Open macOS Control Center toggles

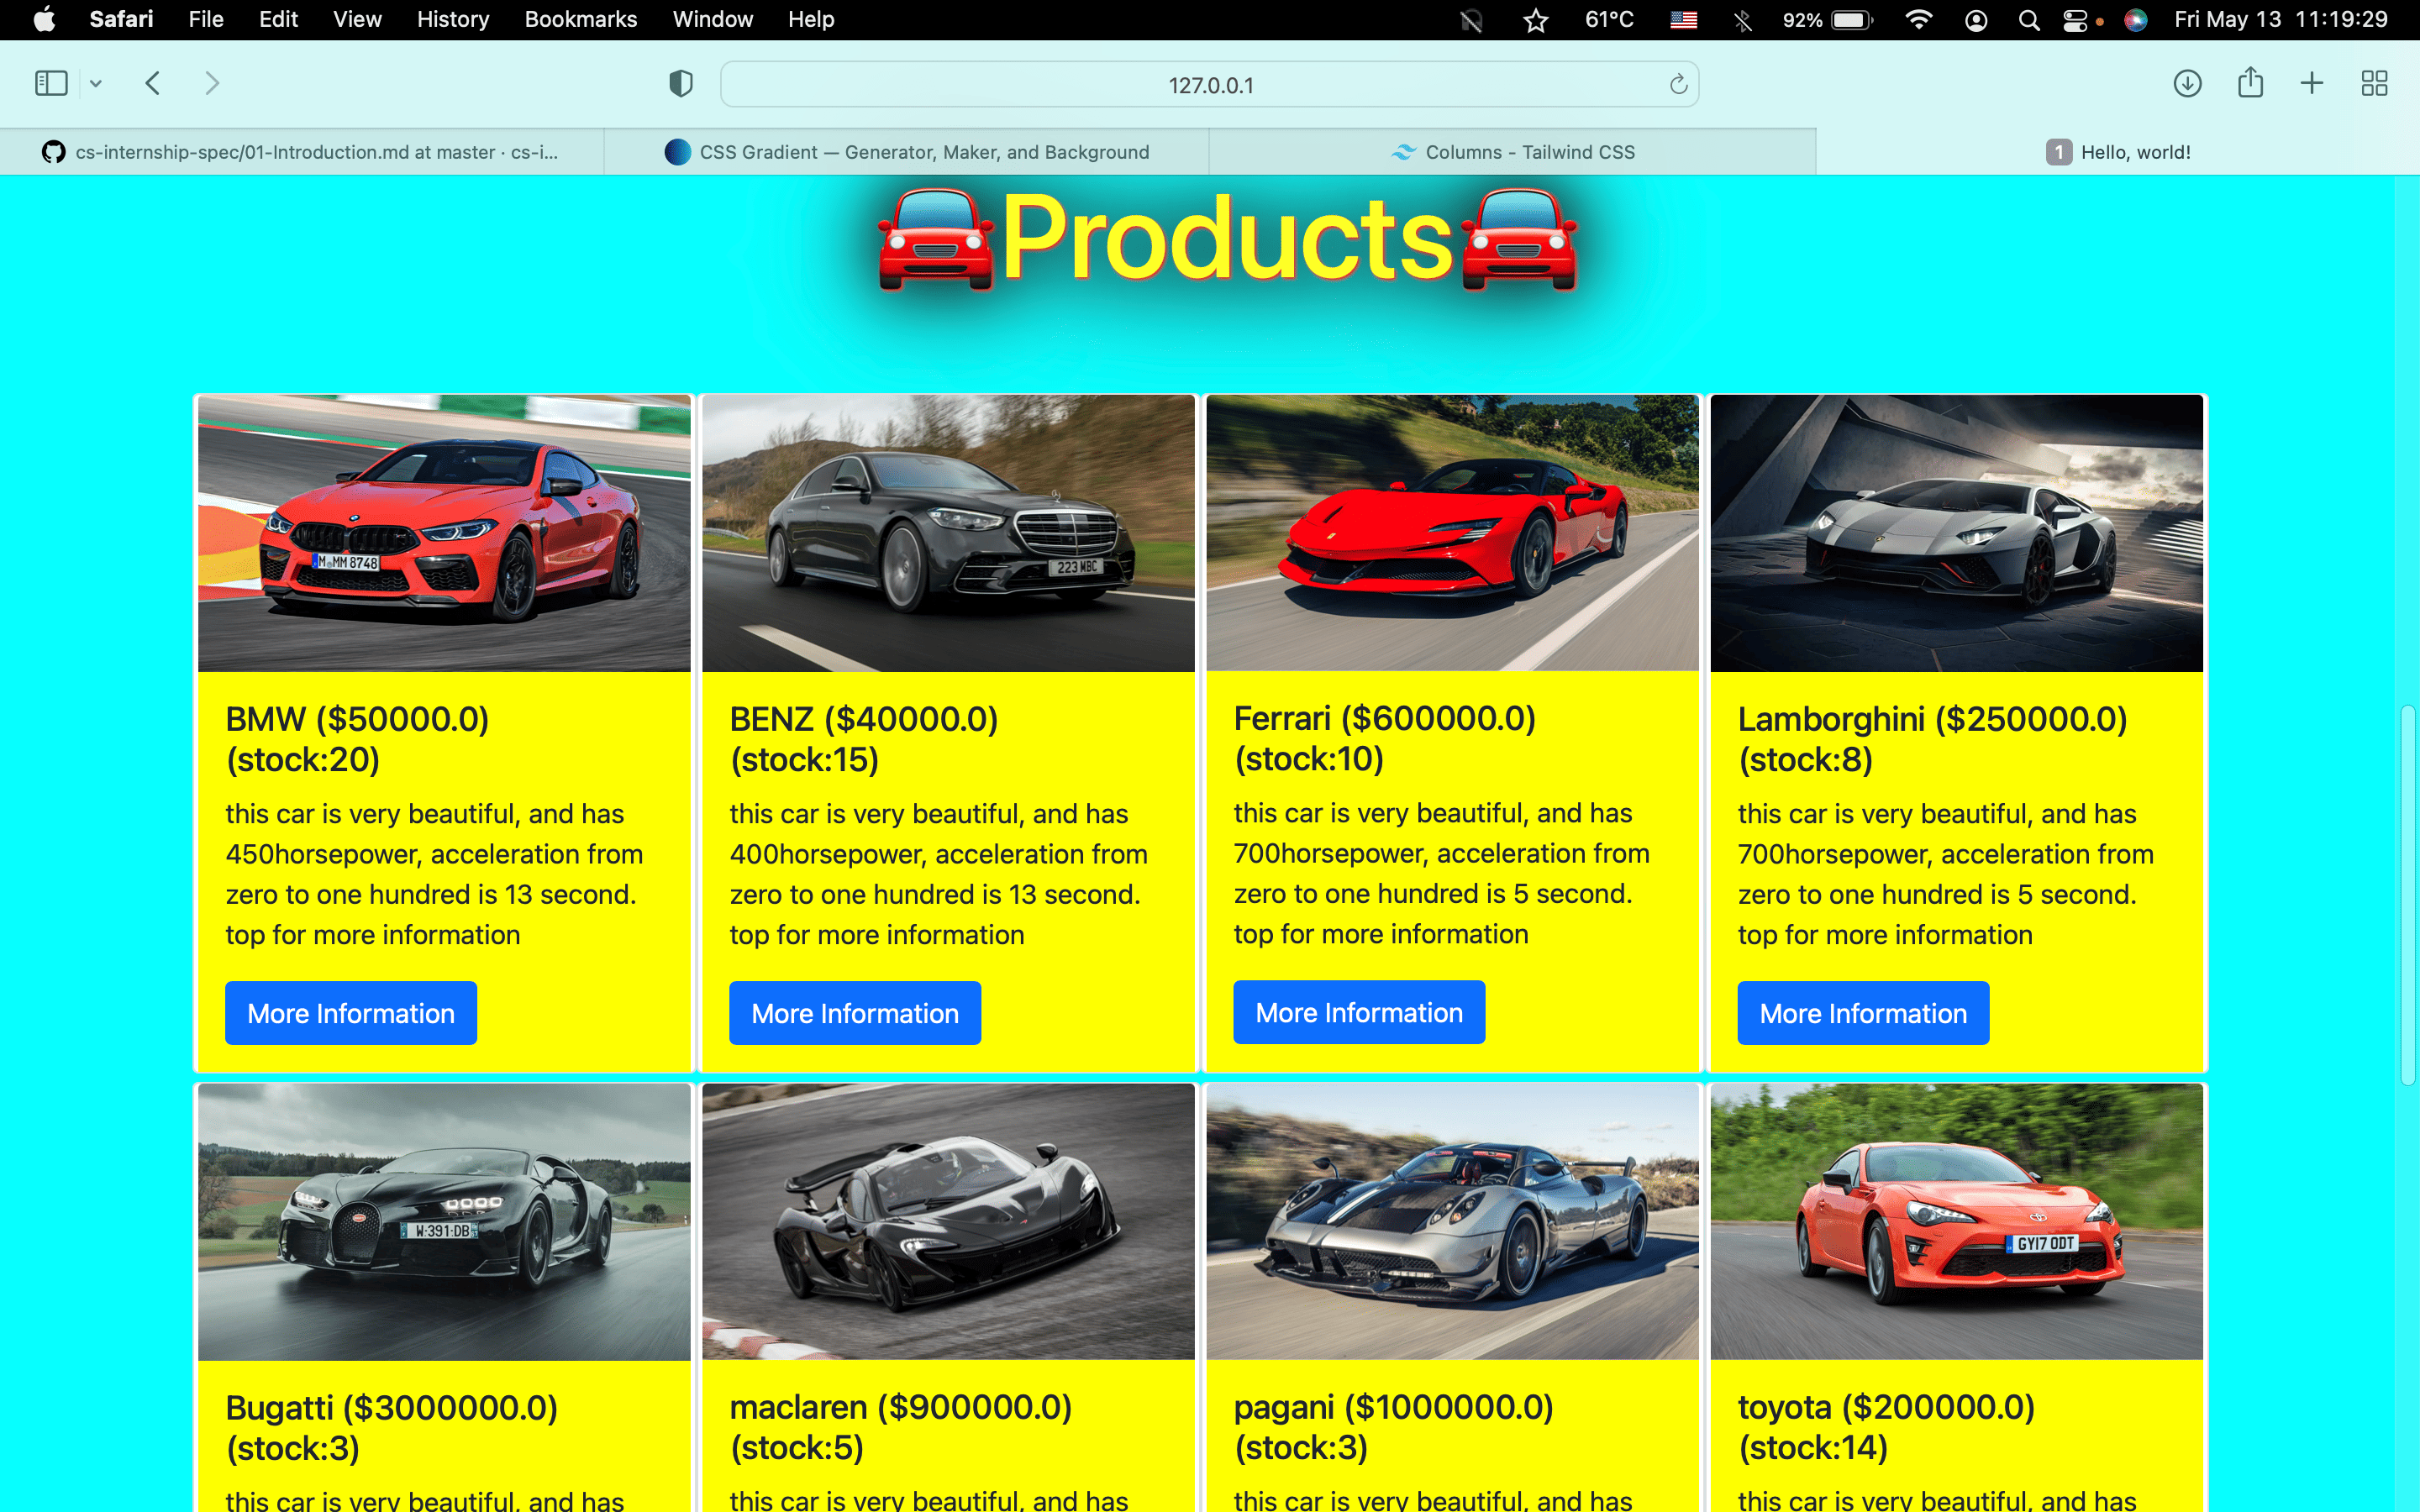coord(2075,20)
